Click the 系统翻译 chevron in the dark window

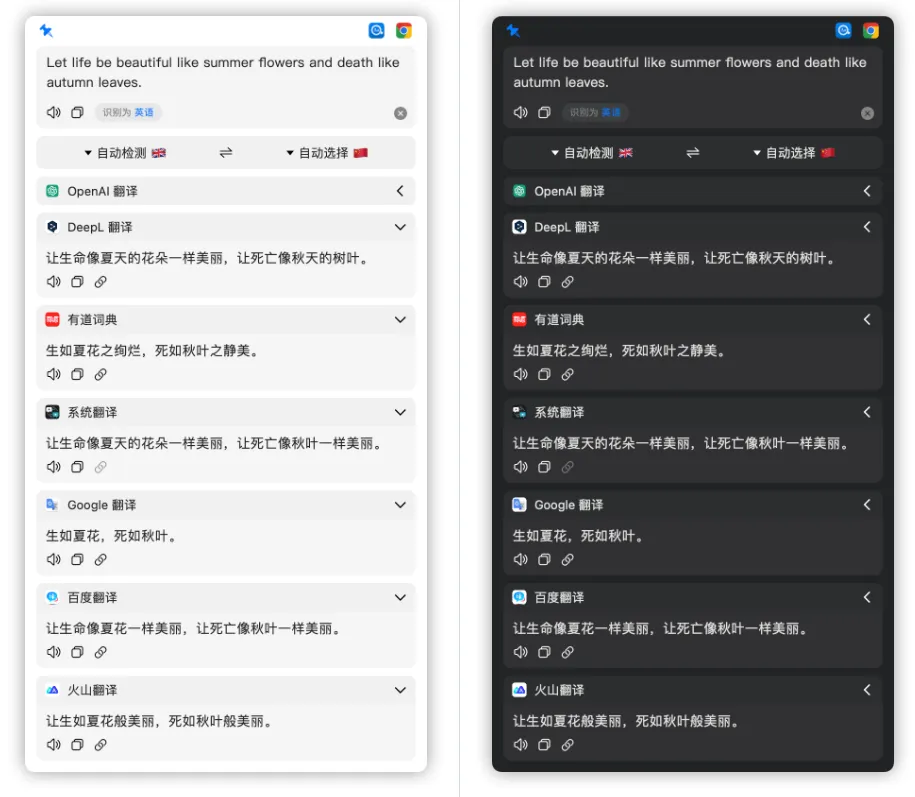click(x=867, y=412)
